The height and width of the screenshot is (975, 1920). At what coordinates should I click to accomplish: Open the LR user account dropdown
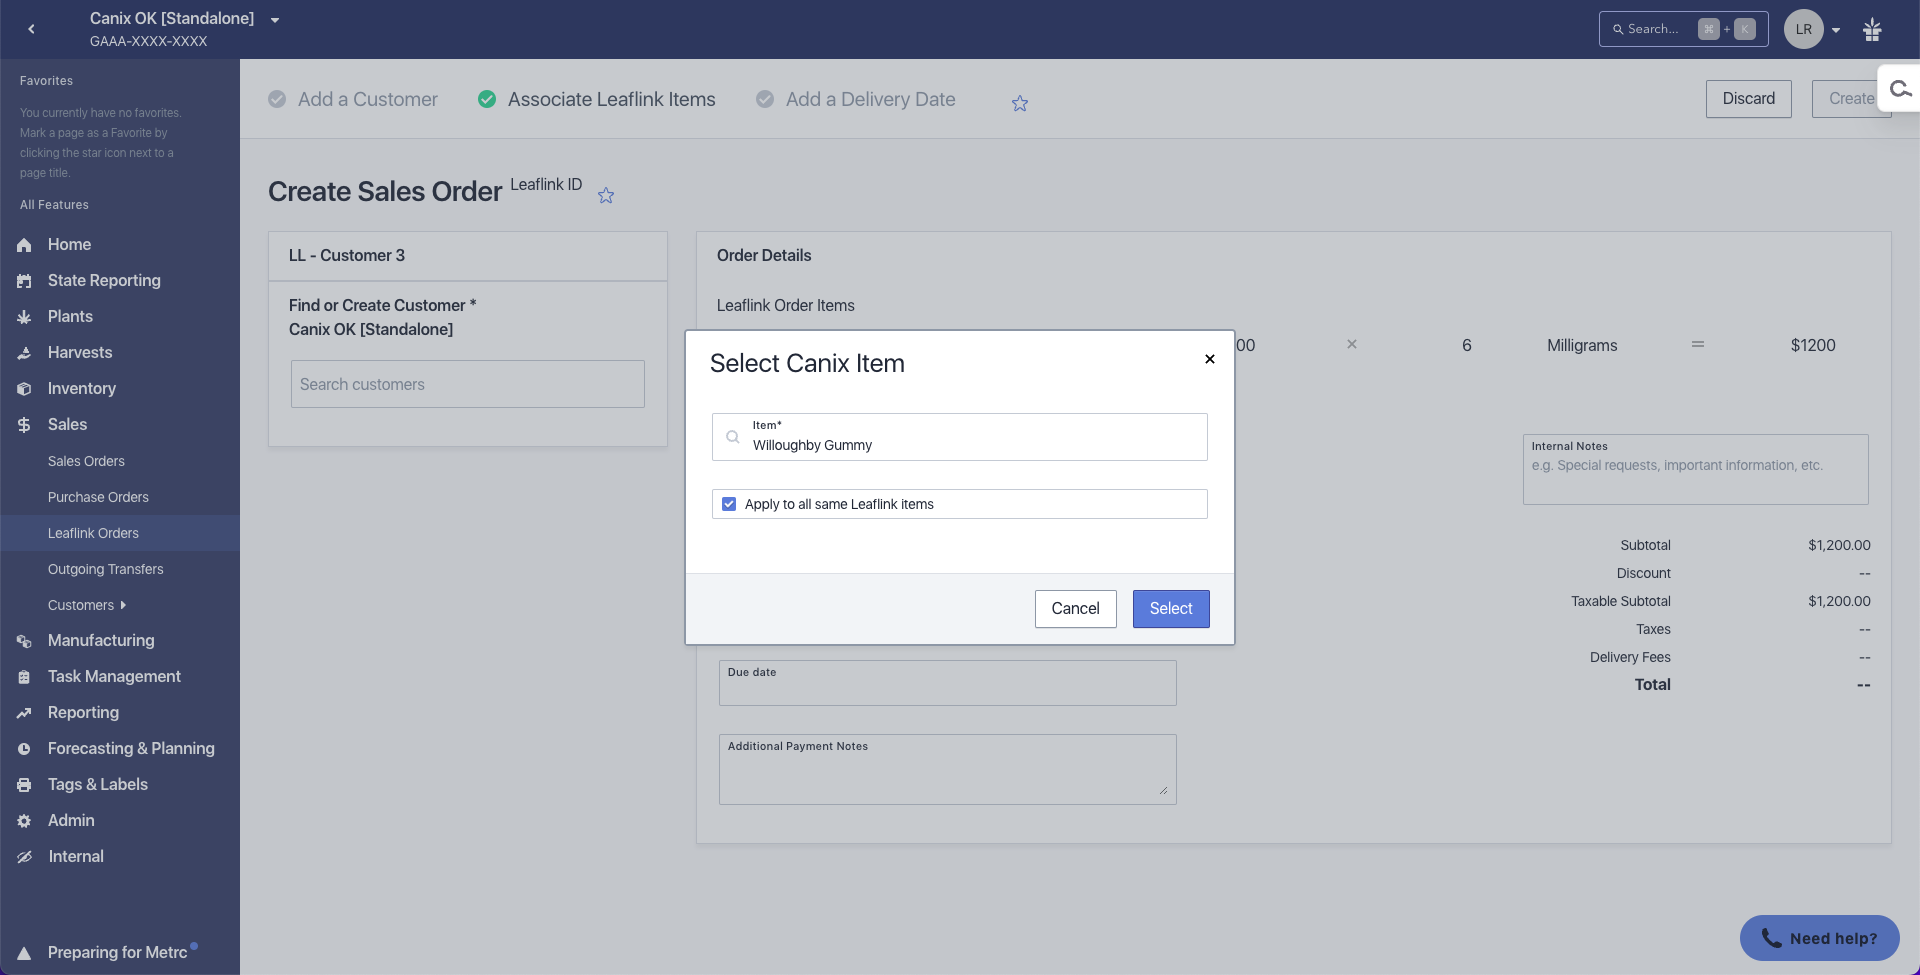(1814, 29)
